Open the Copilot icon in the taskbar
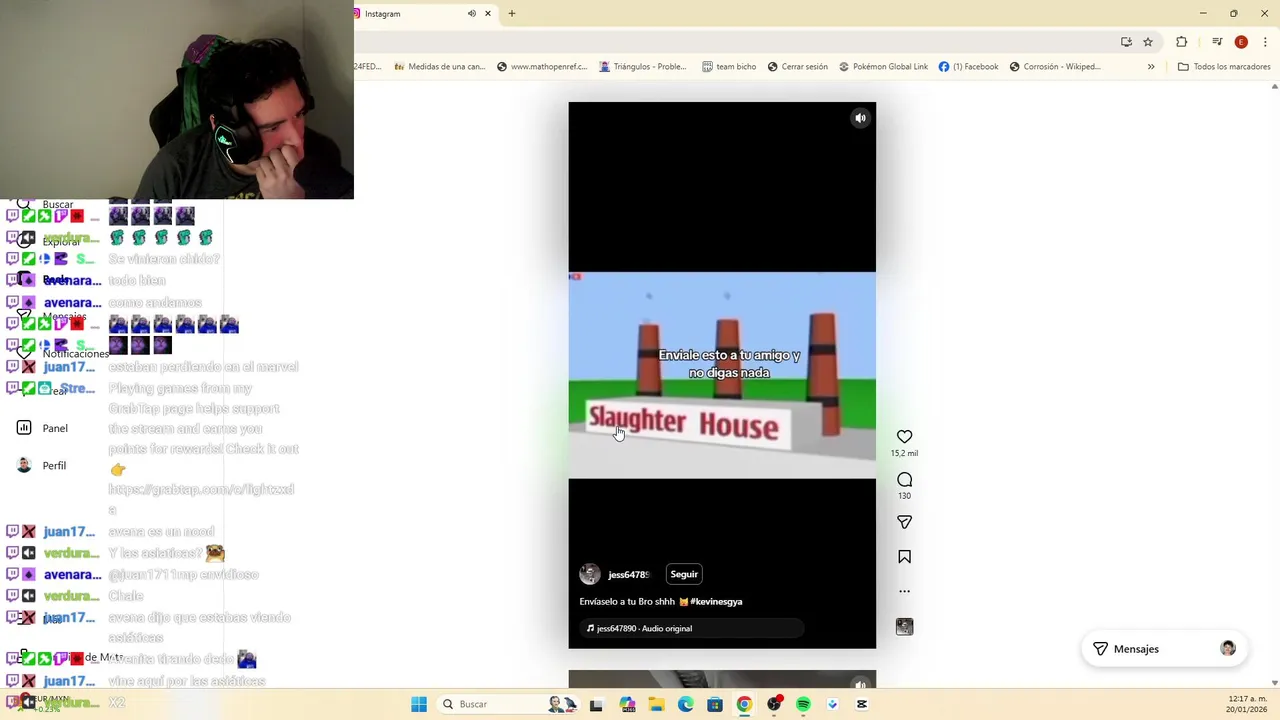Viewport: 1280px width, 720px height. (x=627, y=704)
